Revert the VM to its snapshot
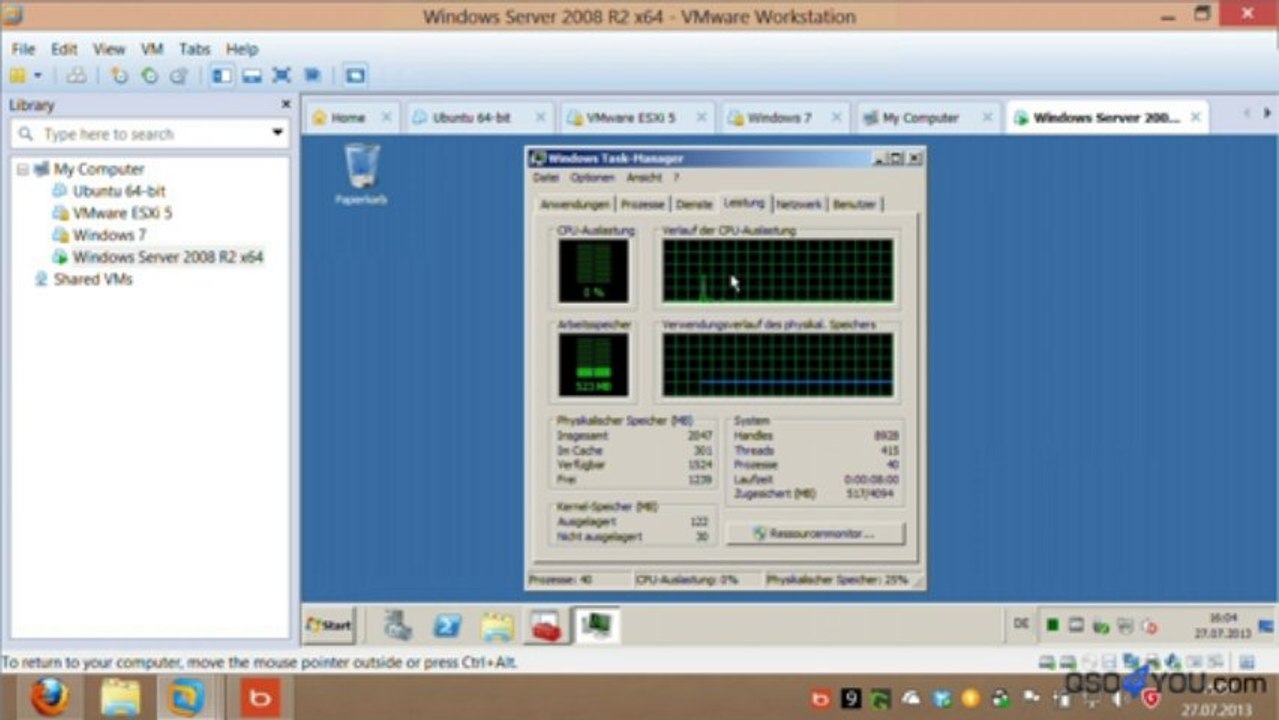This screenshot has height=720, width=1279. click(149, 75)
